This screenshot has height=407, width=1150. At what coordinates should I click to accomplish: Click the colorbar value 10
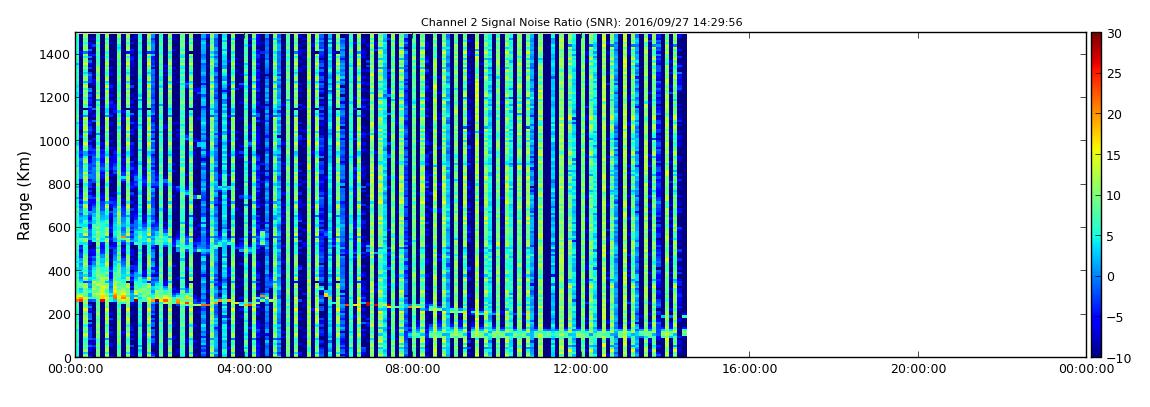1114,196
